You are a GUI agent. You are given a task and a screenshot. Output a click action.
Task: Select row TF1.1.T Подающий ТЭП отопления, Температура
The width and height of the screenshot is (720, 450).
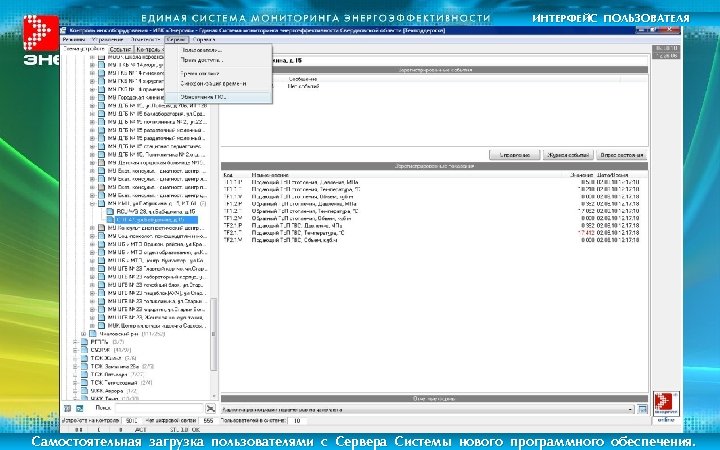tap(434, 189)
